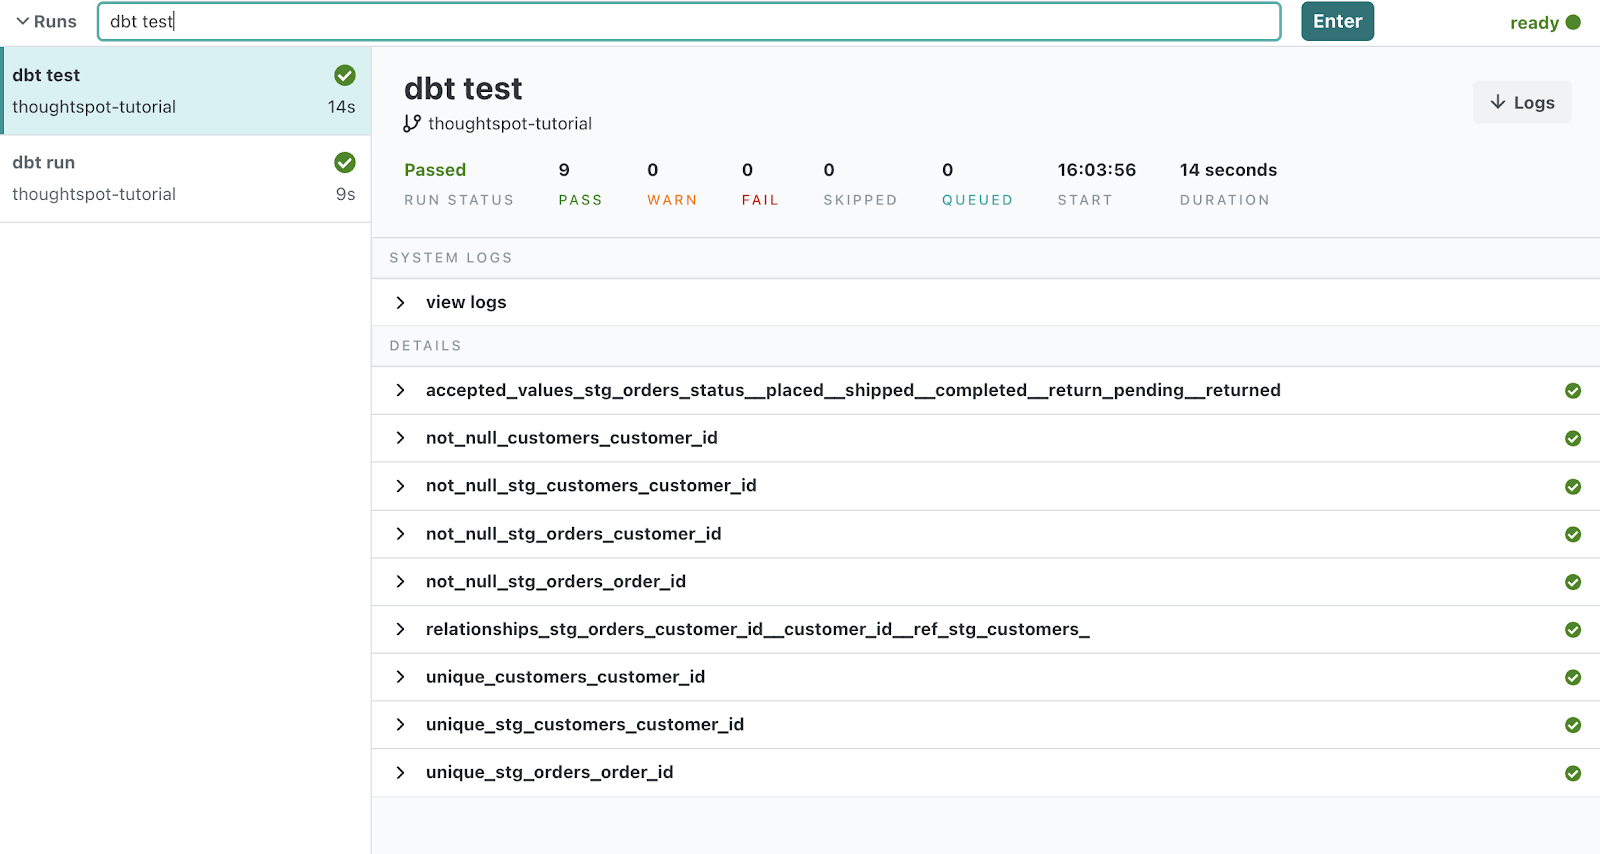Expand unique_stg_customers_customer_id test row
Viewport: 1600px width, 854px height.
click(x=401, y=725)
